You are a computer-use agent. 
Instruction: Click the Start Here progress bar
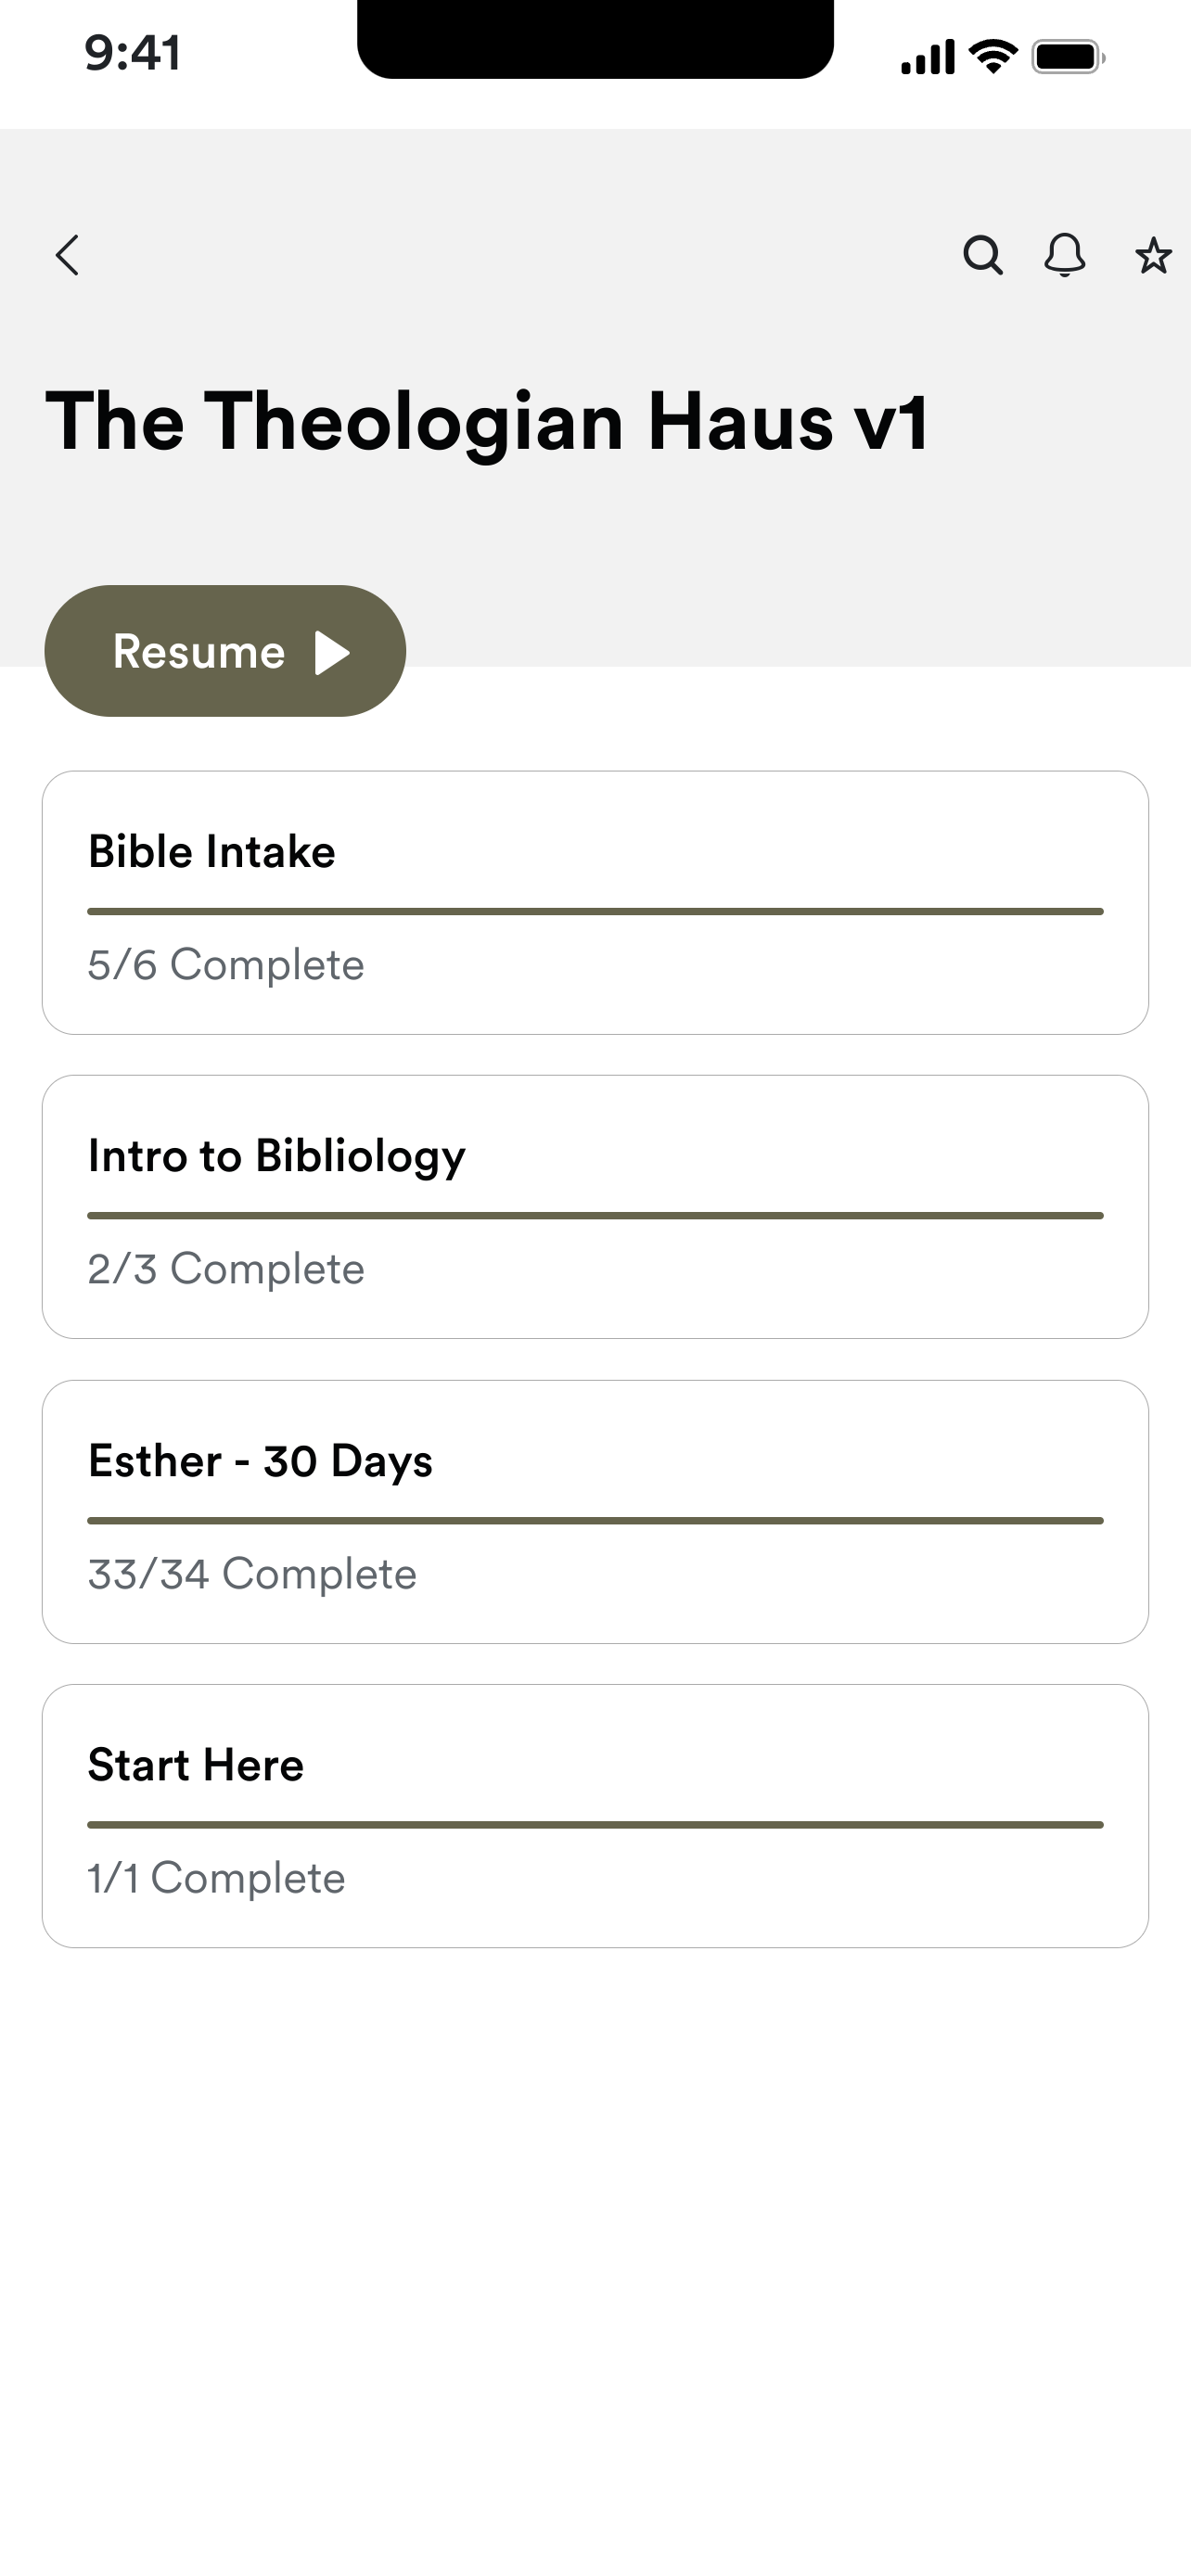pos(595,1825)
